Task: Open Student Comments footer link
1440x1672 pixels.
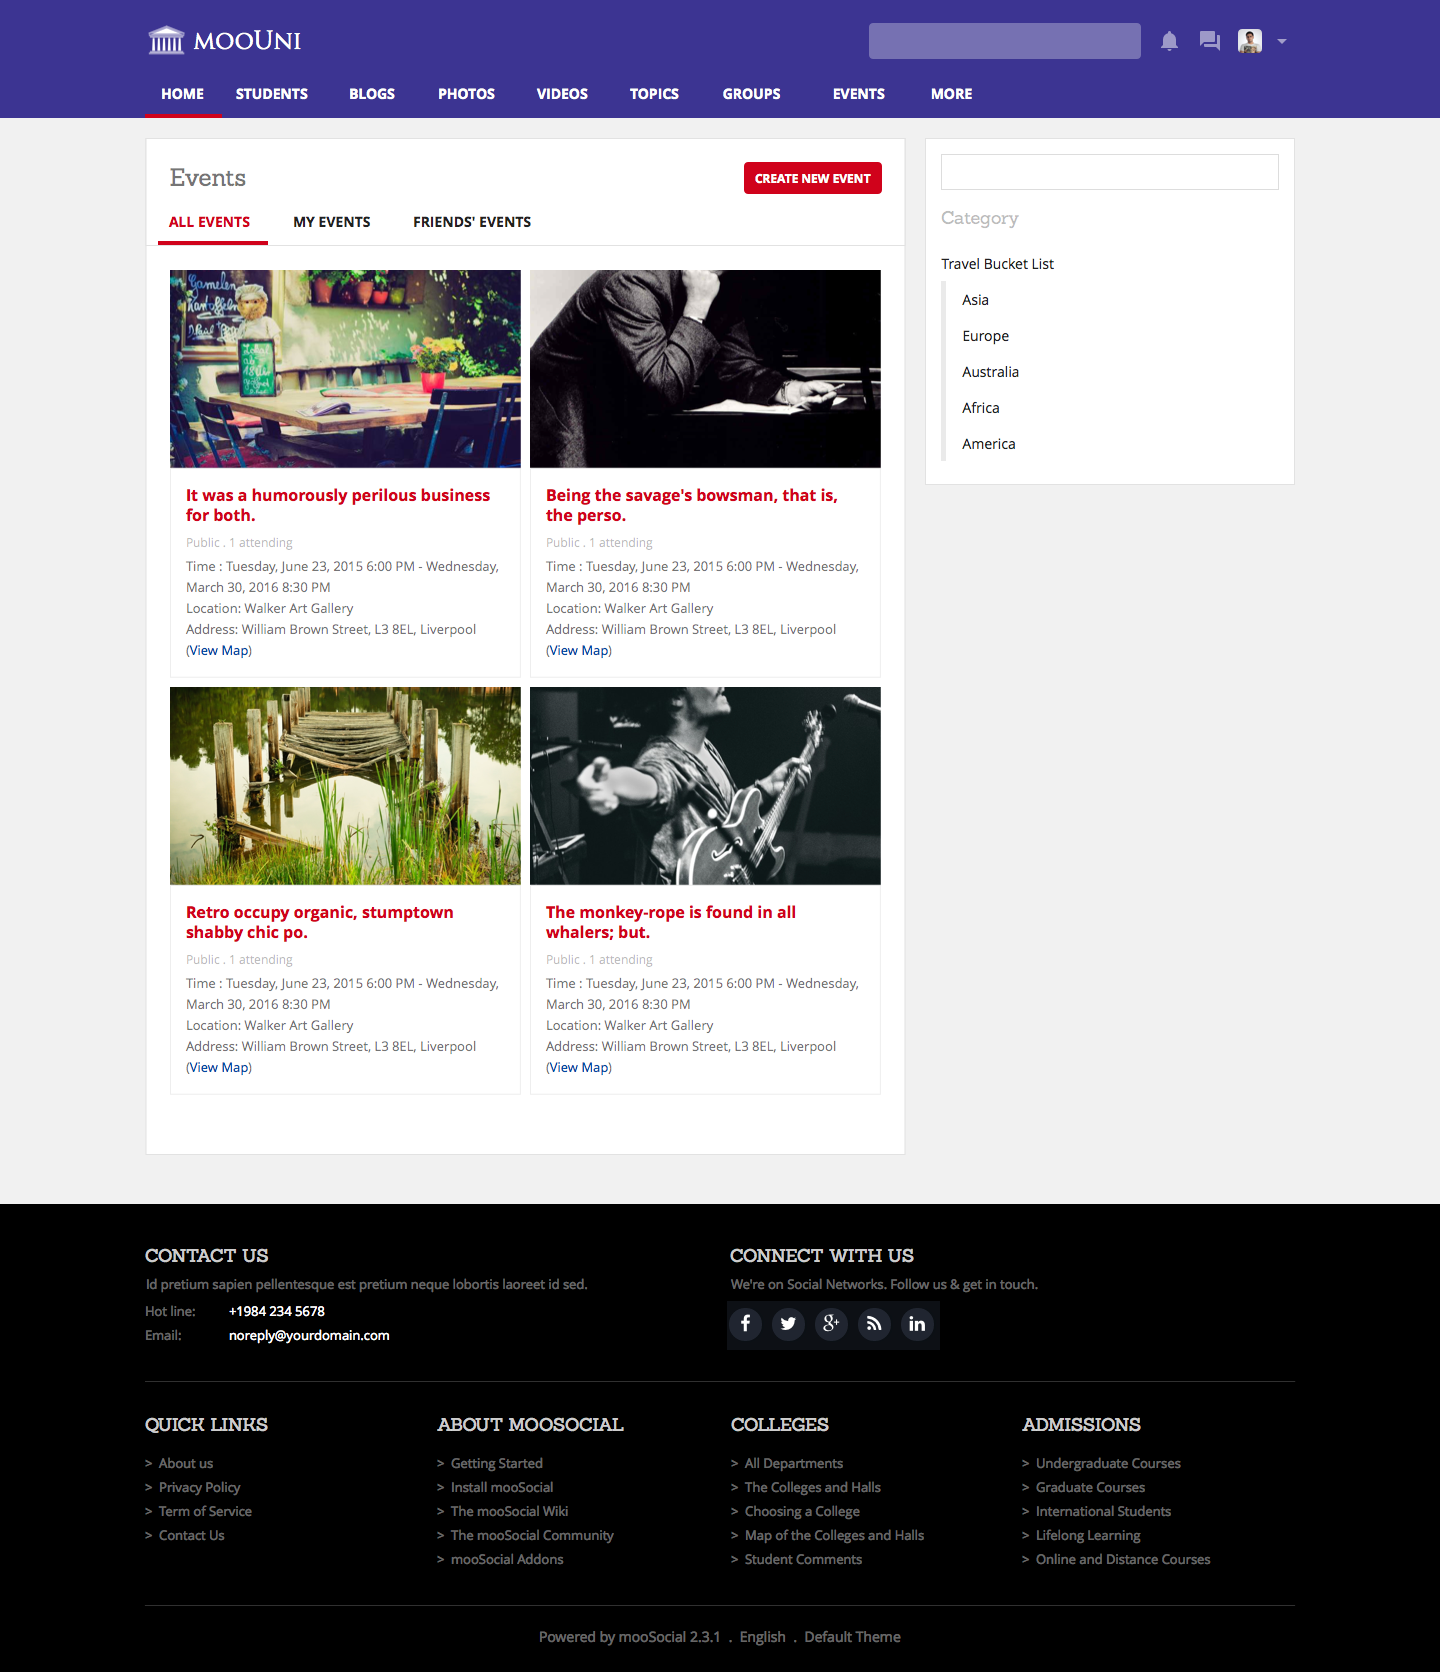Action: coord(803,1560)
